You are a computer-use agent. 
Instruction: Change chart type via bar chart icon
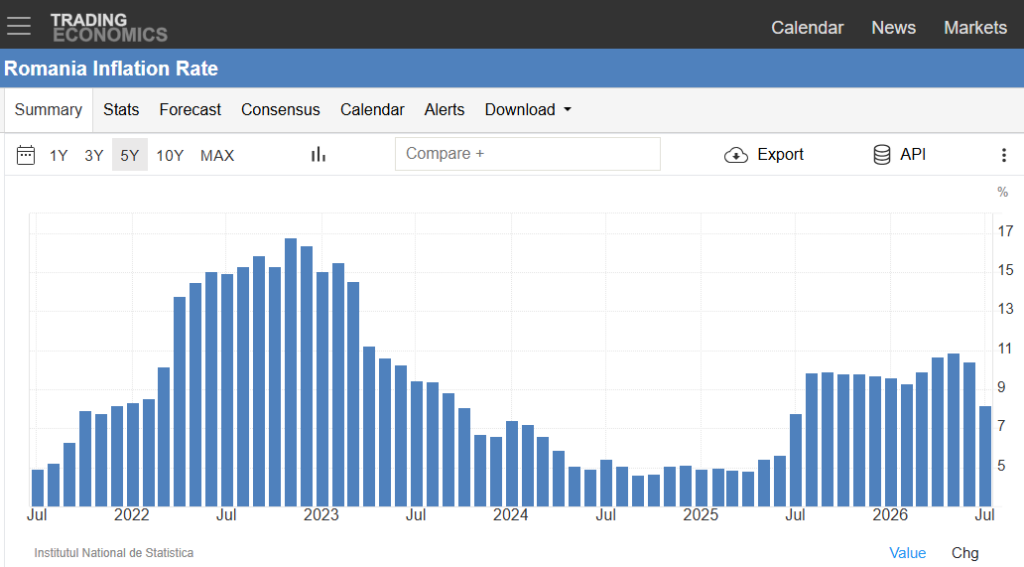(x=318, y=154)
